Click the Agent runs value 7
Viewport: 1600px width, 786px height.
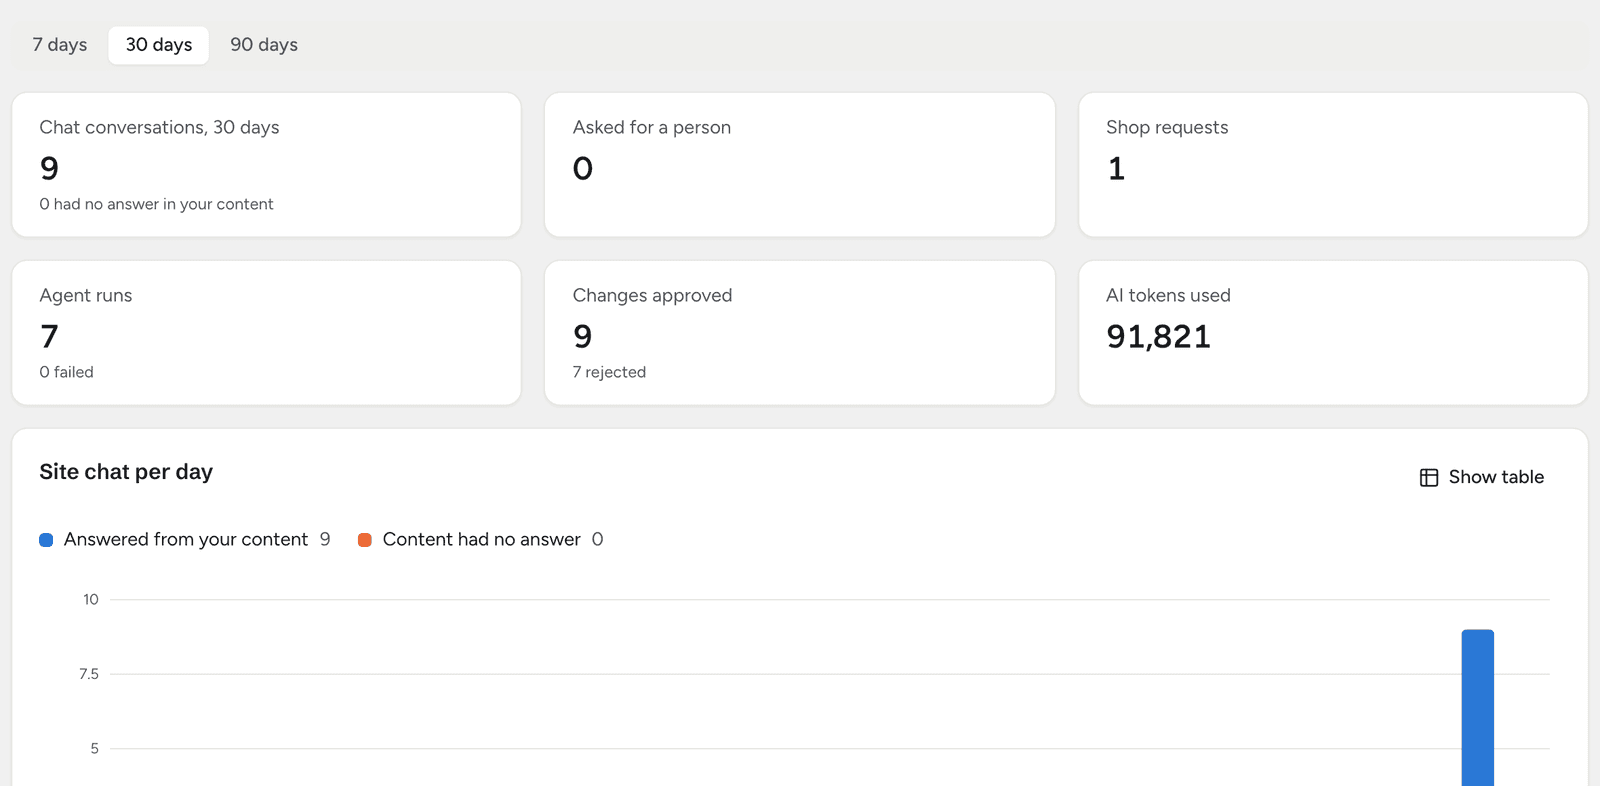49,336
